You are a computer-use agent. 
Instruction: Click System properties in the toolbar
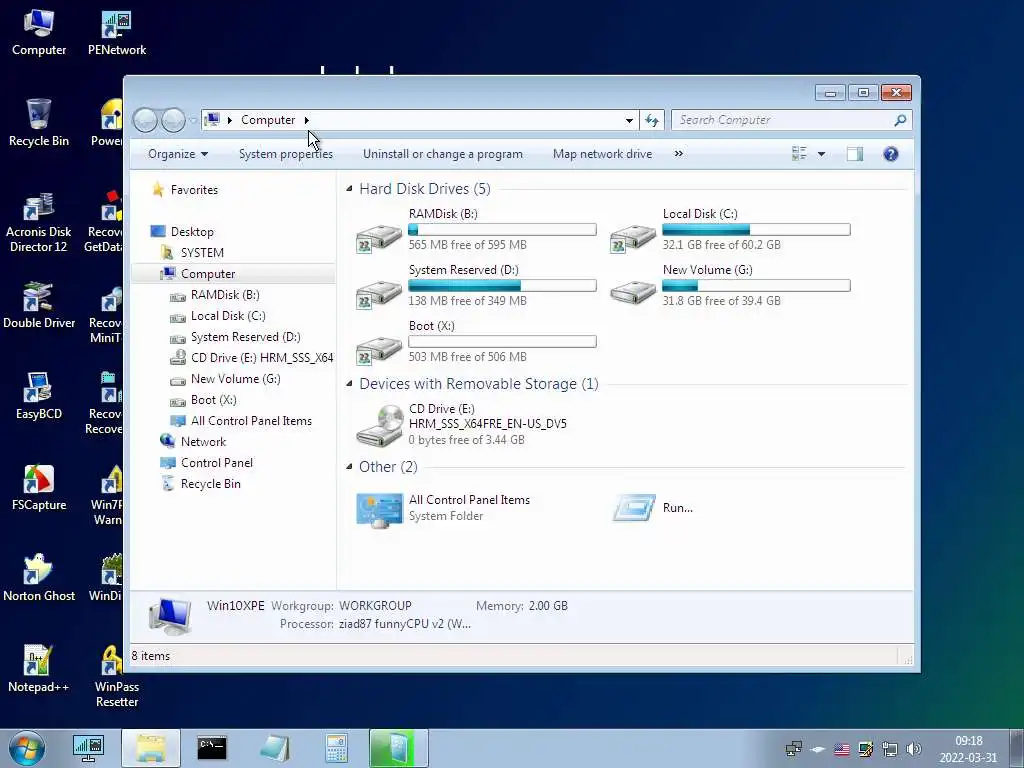point(285,154)
